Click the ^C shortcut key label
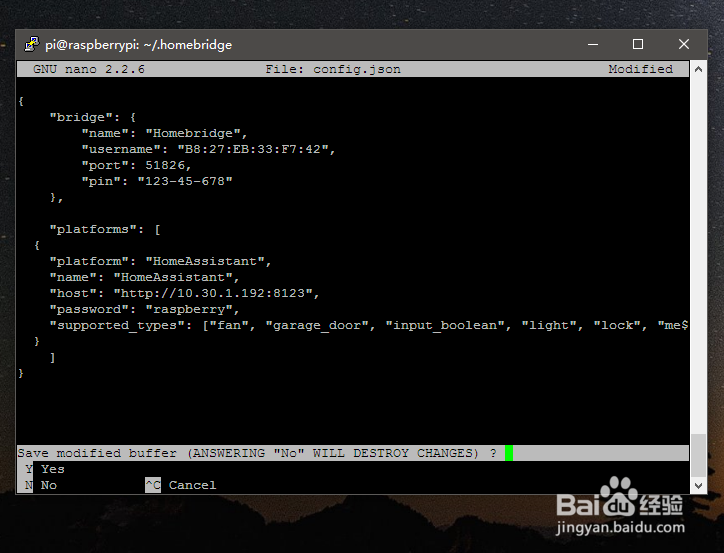This screenshot has height=553, width=724. tap(153, 485)
